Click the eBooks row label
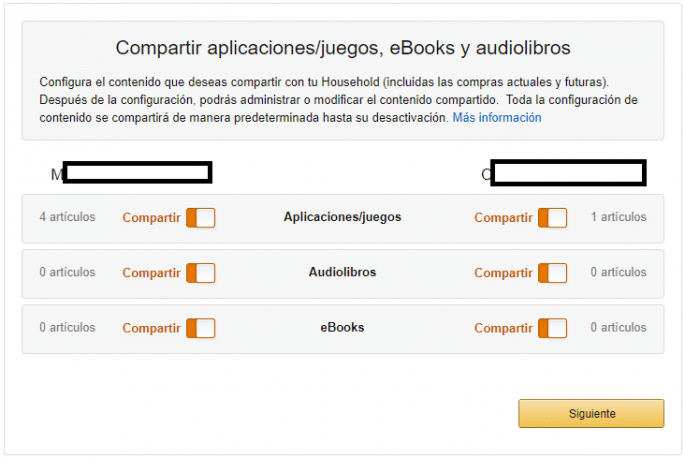This screenshot has height=458, width=685. (x=342, y=327)
